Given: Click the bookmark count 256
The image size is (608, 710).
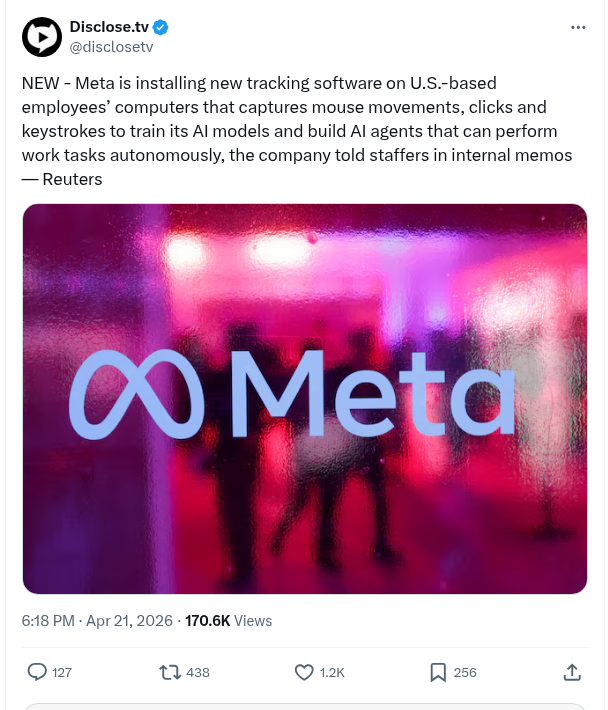Looking at the screenshot, I should pos(465,673).
